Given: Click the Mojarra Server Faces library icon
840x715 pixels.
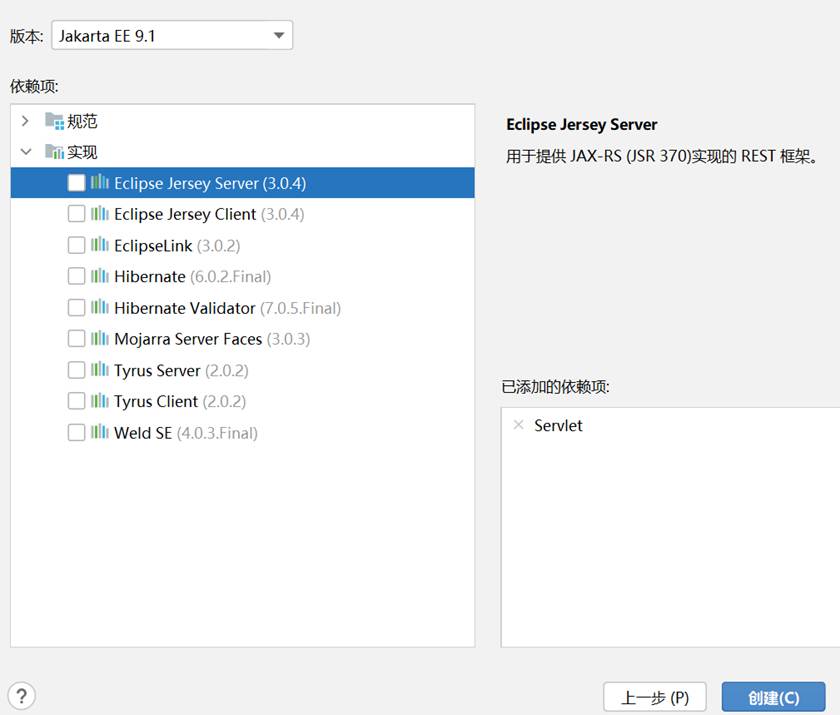Looking at the screenshot, I should (x=100, y=338).
